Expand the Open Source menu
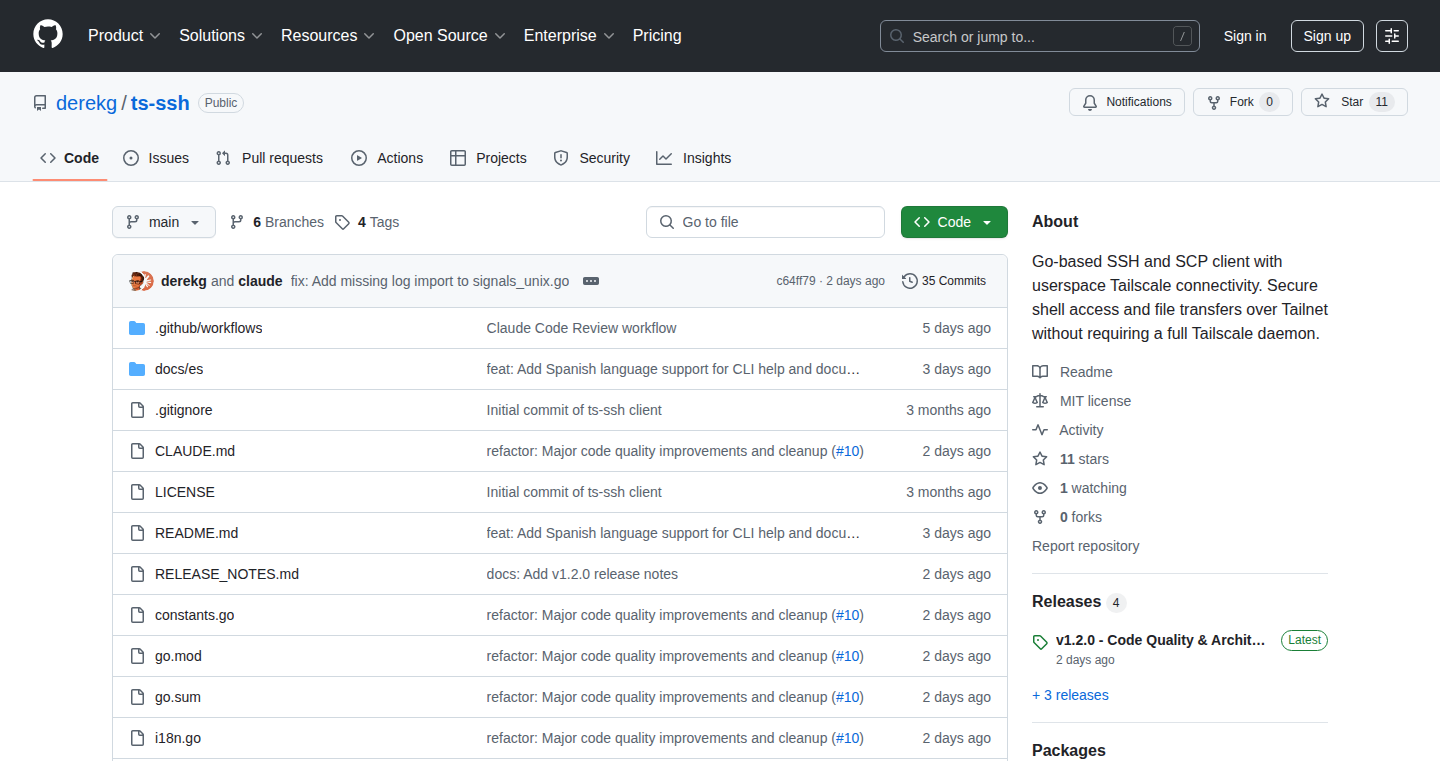 click(x=450, y=36)
